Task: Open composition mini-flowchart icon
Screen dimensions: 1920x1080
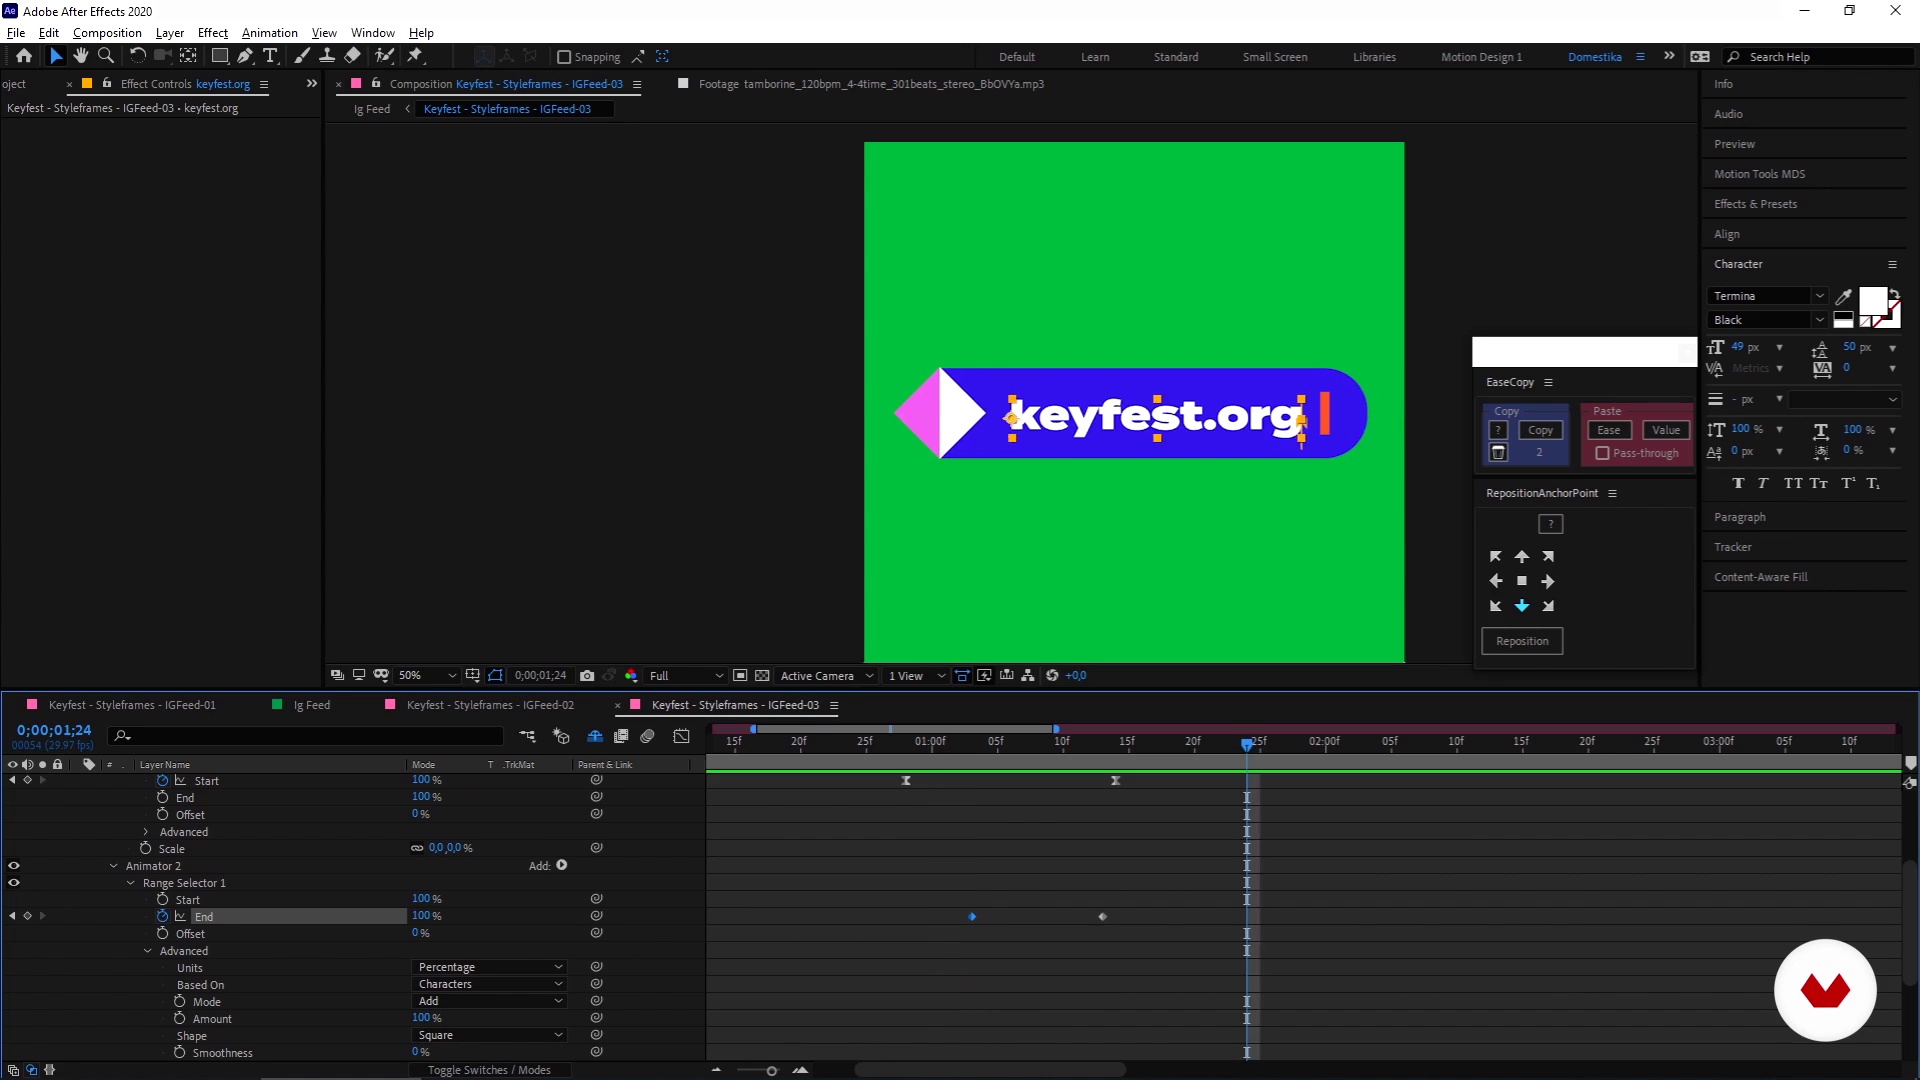Action: point(527,737)
